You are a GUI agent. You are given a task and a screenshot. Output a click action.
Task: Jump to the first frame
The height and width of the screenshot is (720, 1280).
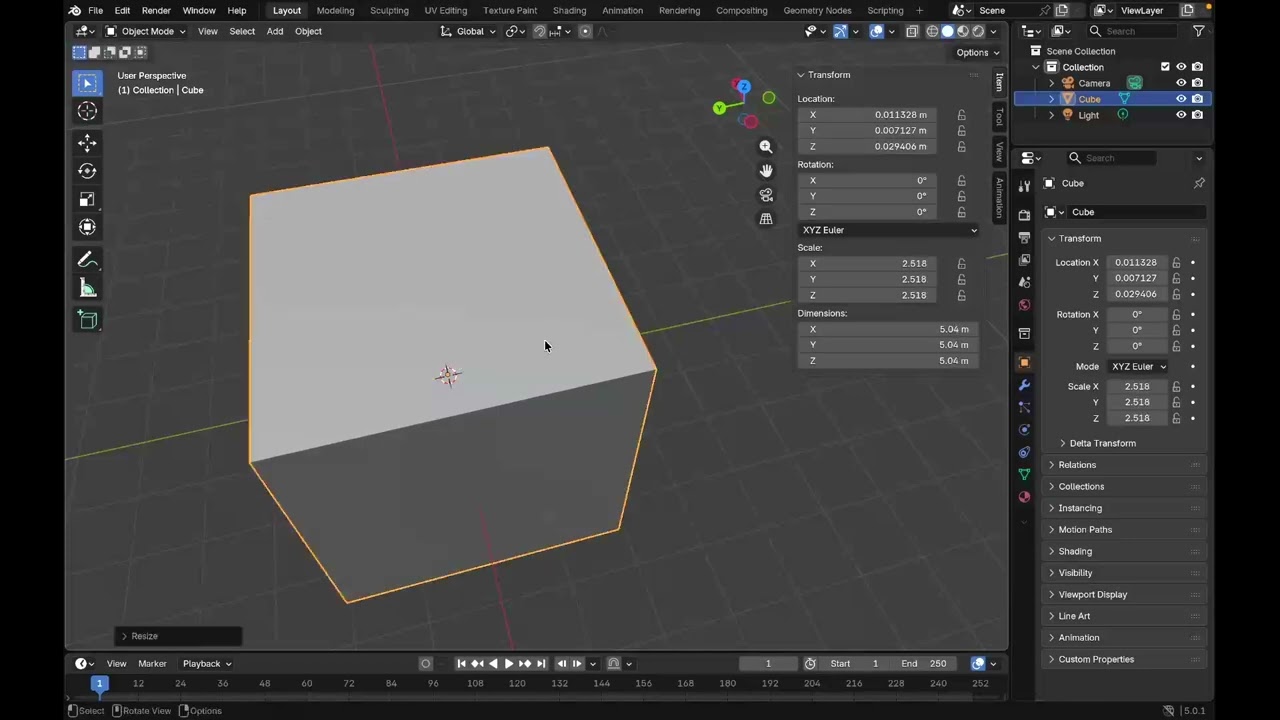[x=461, y=664]
